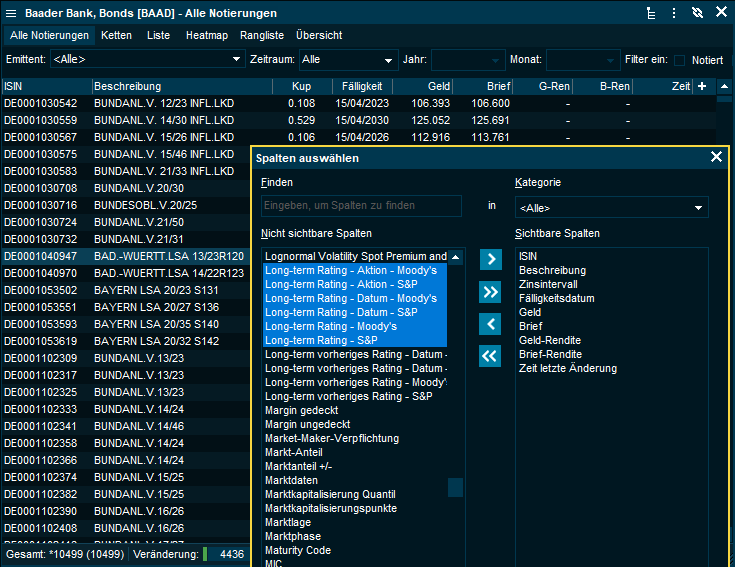Open the Zeitraum dropdown
Image resolution: width=735 pixels, height=567 pixels.
(x=347, y=60)
